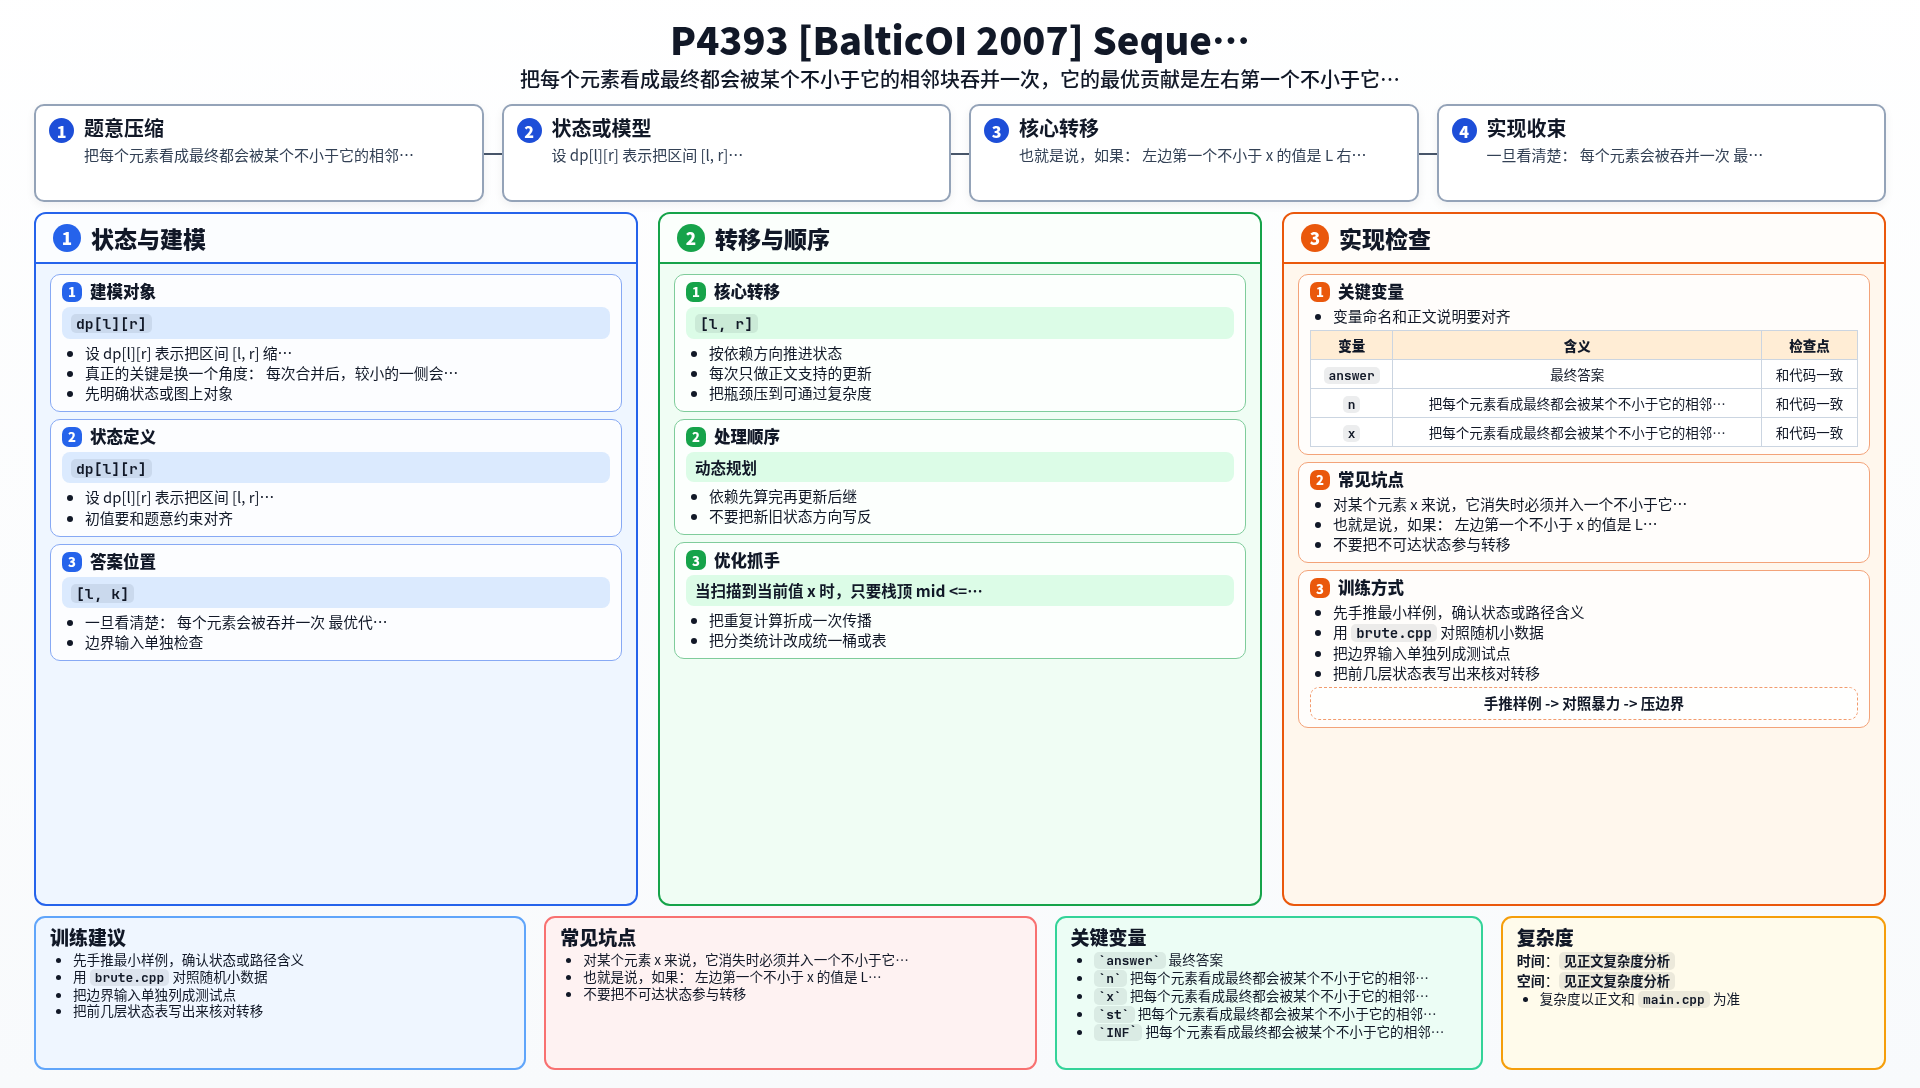Click 把前几层状态表写出来核对转移 in orange panel

(1436, 674)
